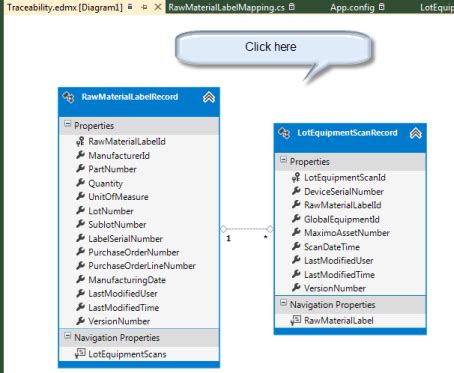The height and width of the screenshot is (373, 454).
Task: Click the wrench icon beside SublotNumber
Action: 80,224
